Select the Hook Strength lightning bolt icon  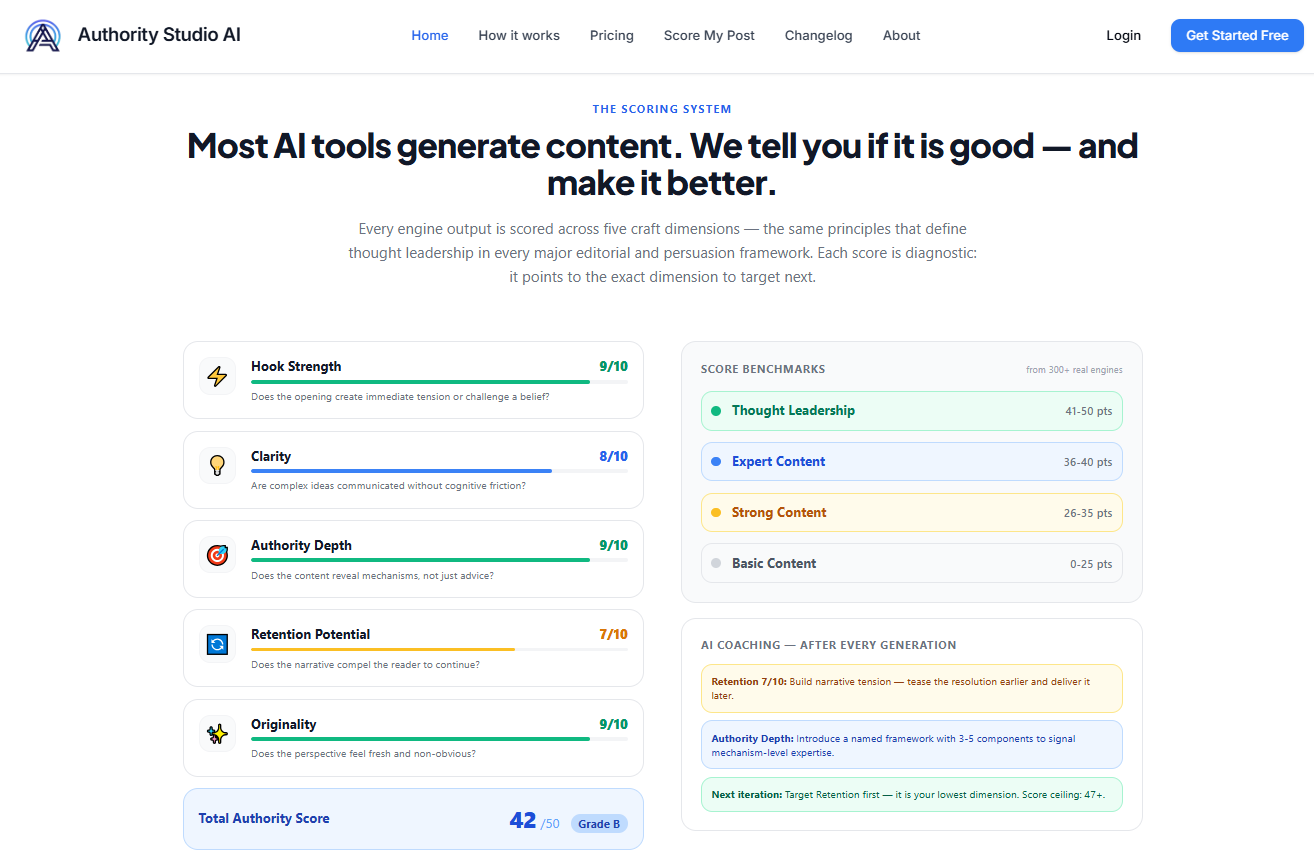217,376
